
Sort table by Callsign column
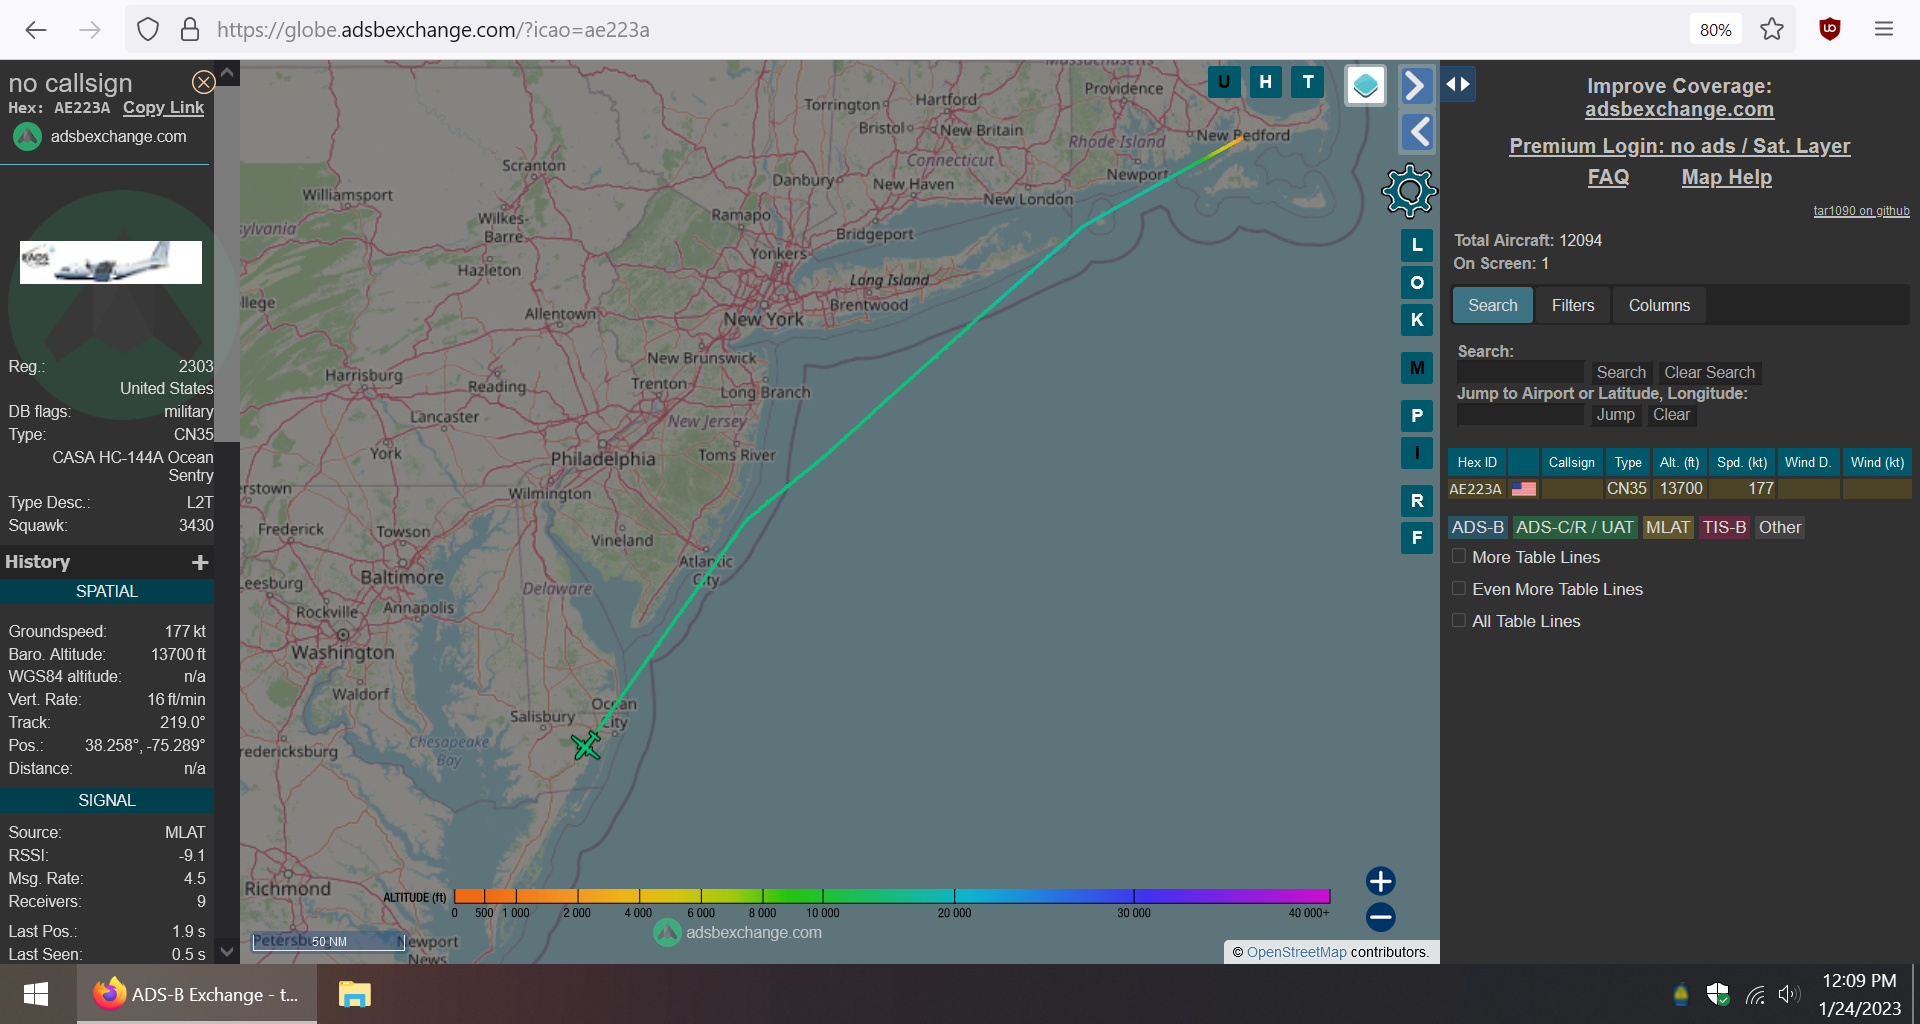pos(1571,462)
